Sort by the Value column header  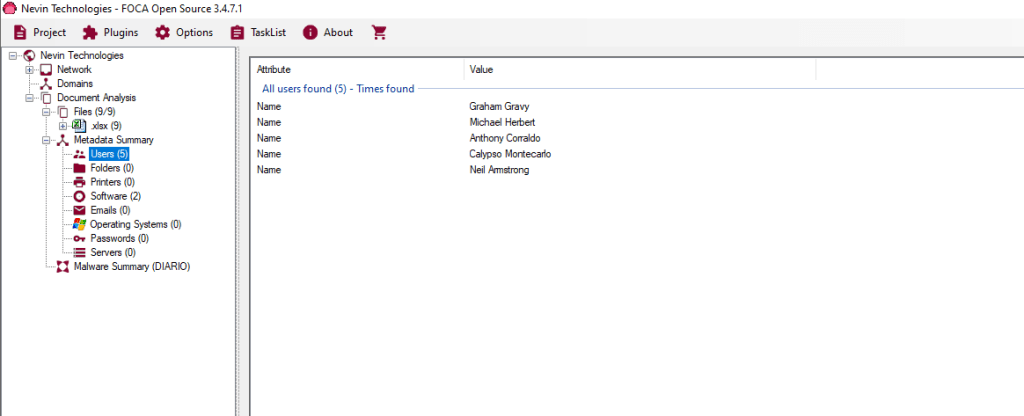point(640,70)
